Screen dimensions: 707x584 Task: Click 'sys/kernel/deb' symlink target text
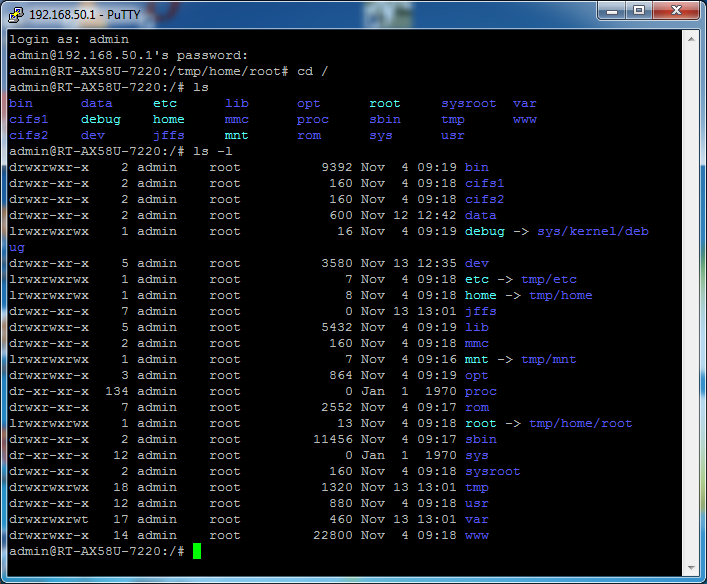tap(592, 231)
